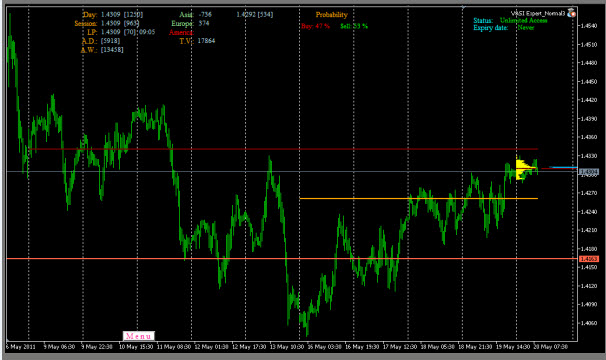Click the 1.4210 price axis label
The width and height of the screenshot is (606, 360).
(x=589, y=230)
